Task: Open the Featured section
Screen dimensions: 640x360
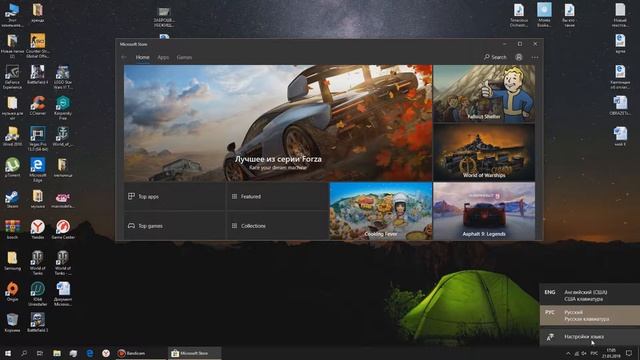Action: pos(278,196)
